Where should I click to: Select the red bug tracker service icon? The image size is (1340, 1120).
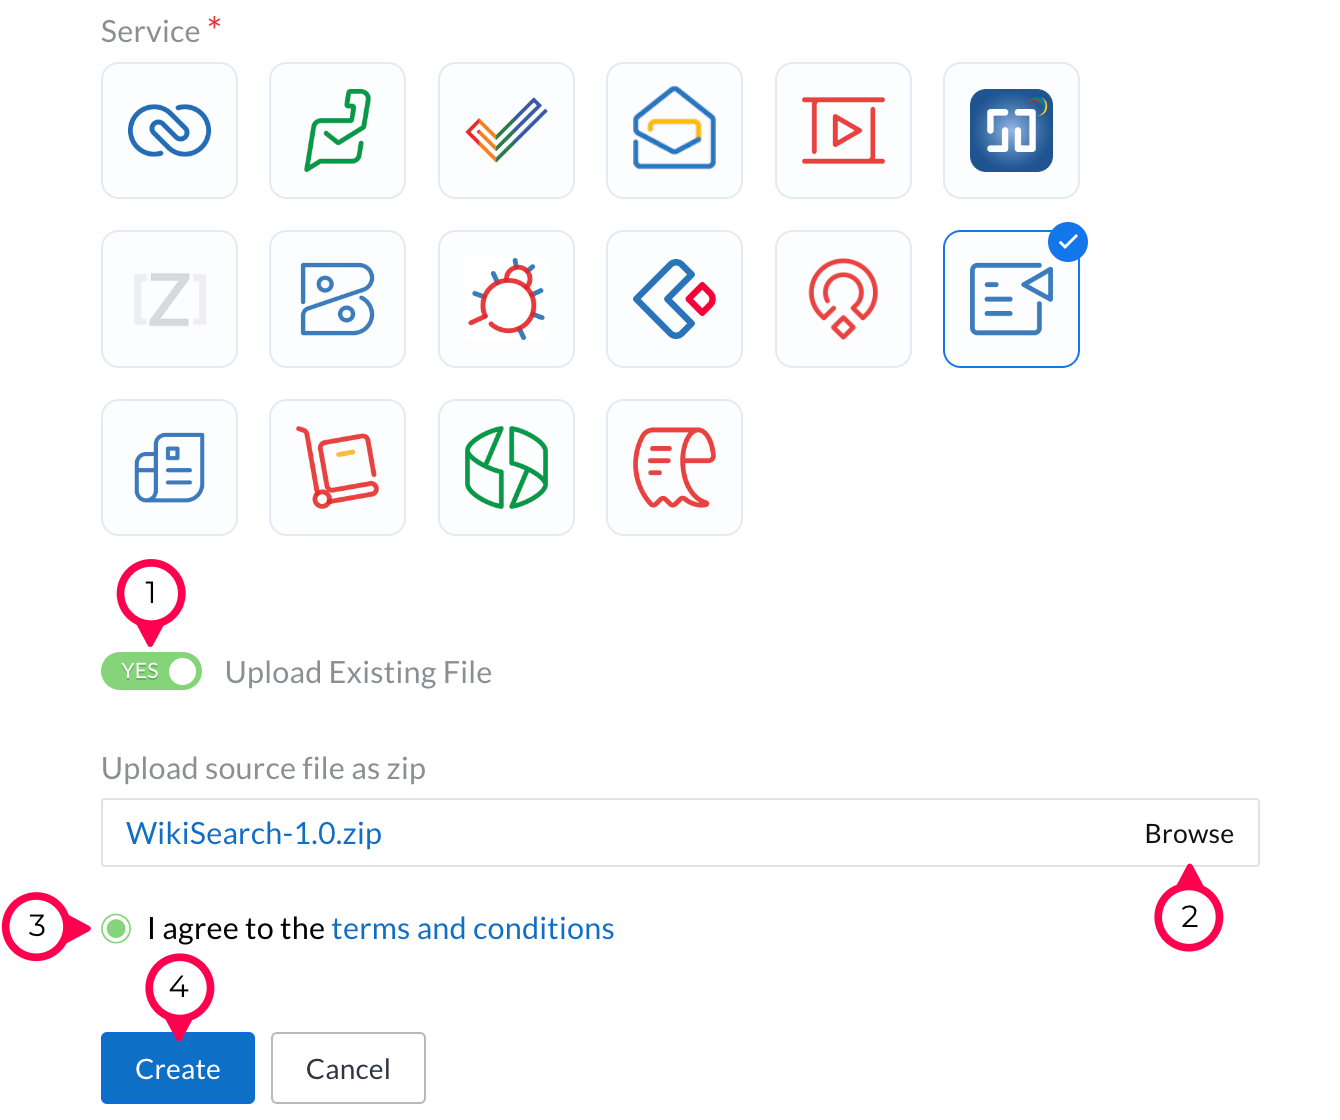[x=506, y=299]
